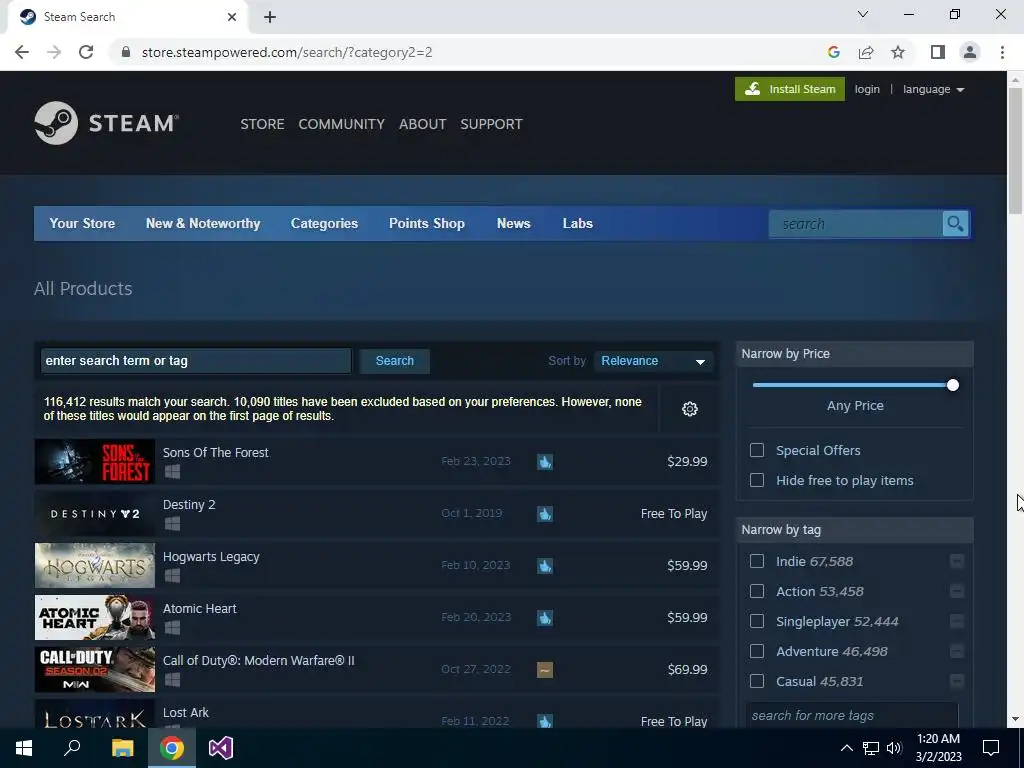Collapse Narrow by tag section header
Screen dimensions: 1024x768
[x=855, y=530]
